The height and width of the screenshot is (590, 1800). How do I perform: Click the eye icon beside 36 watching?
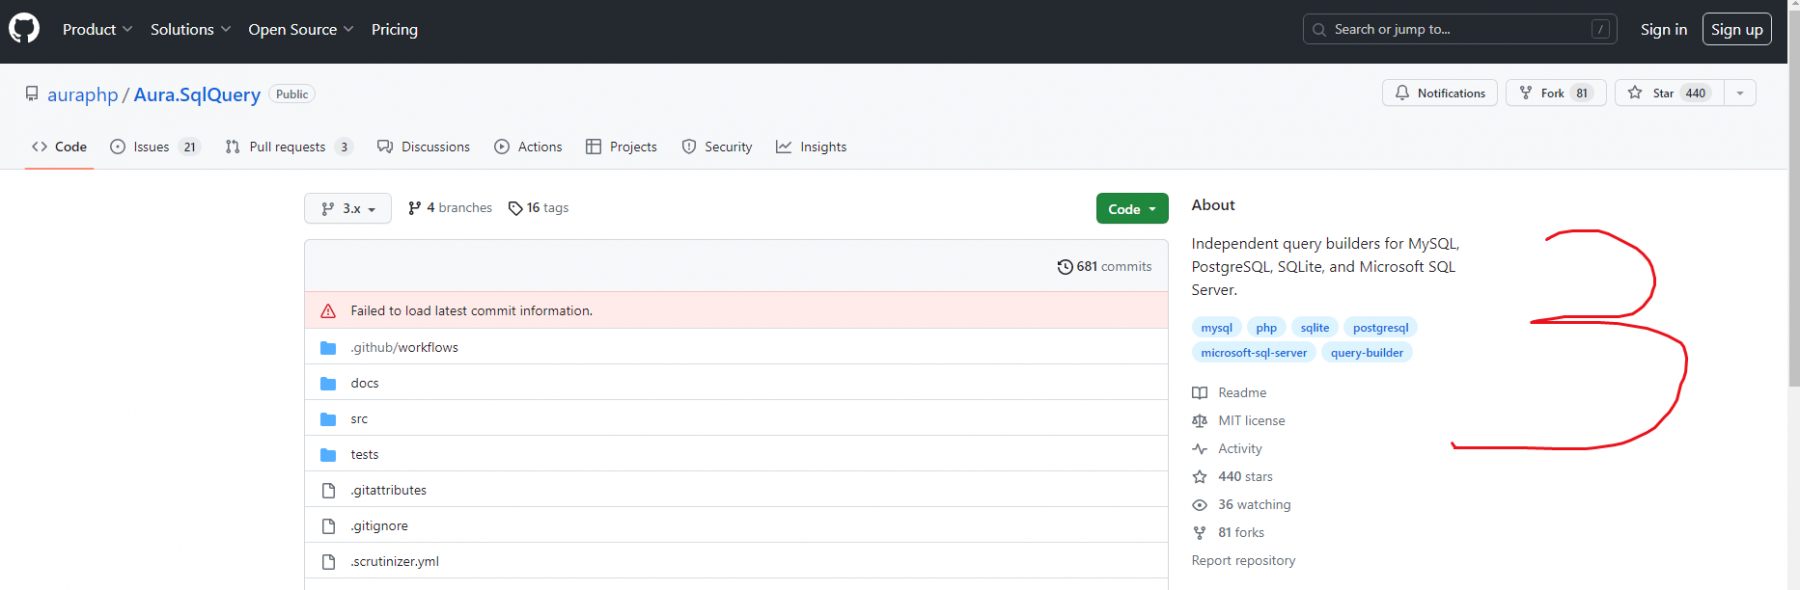(x=1200, y=505)
